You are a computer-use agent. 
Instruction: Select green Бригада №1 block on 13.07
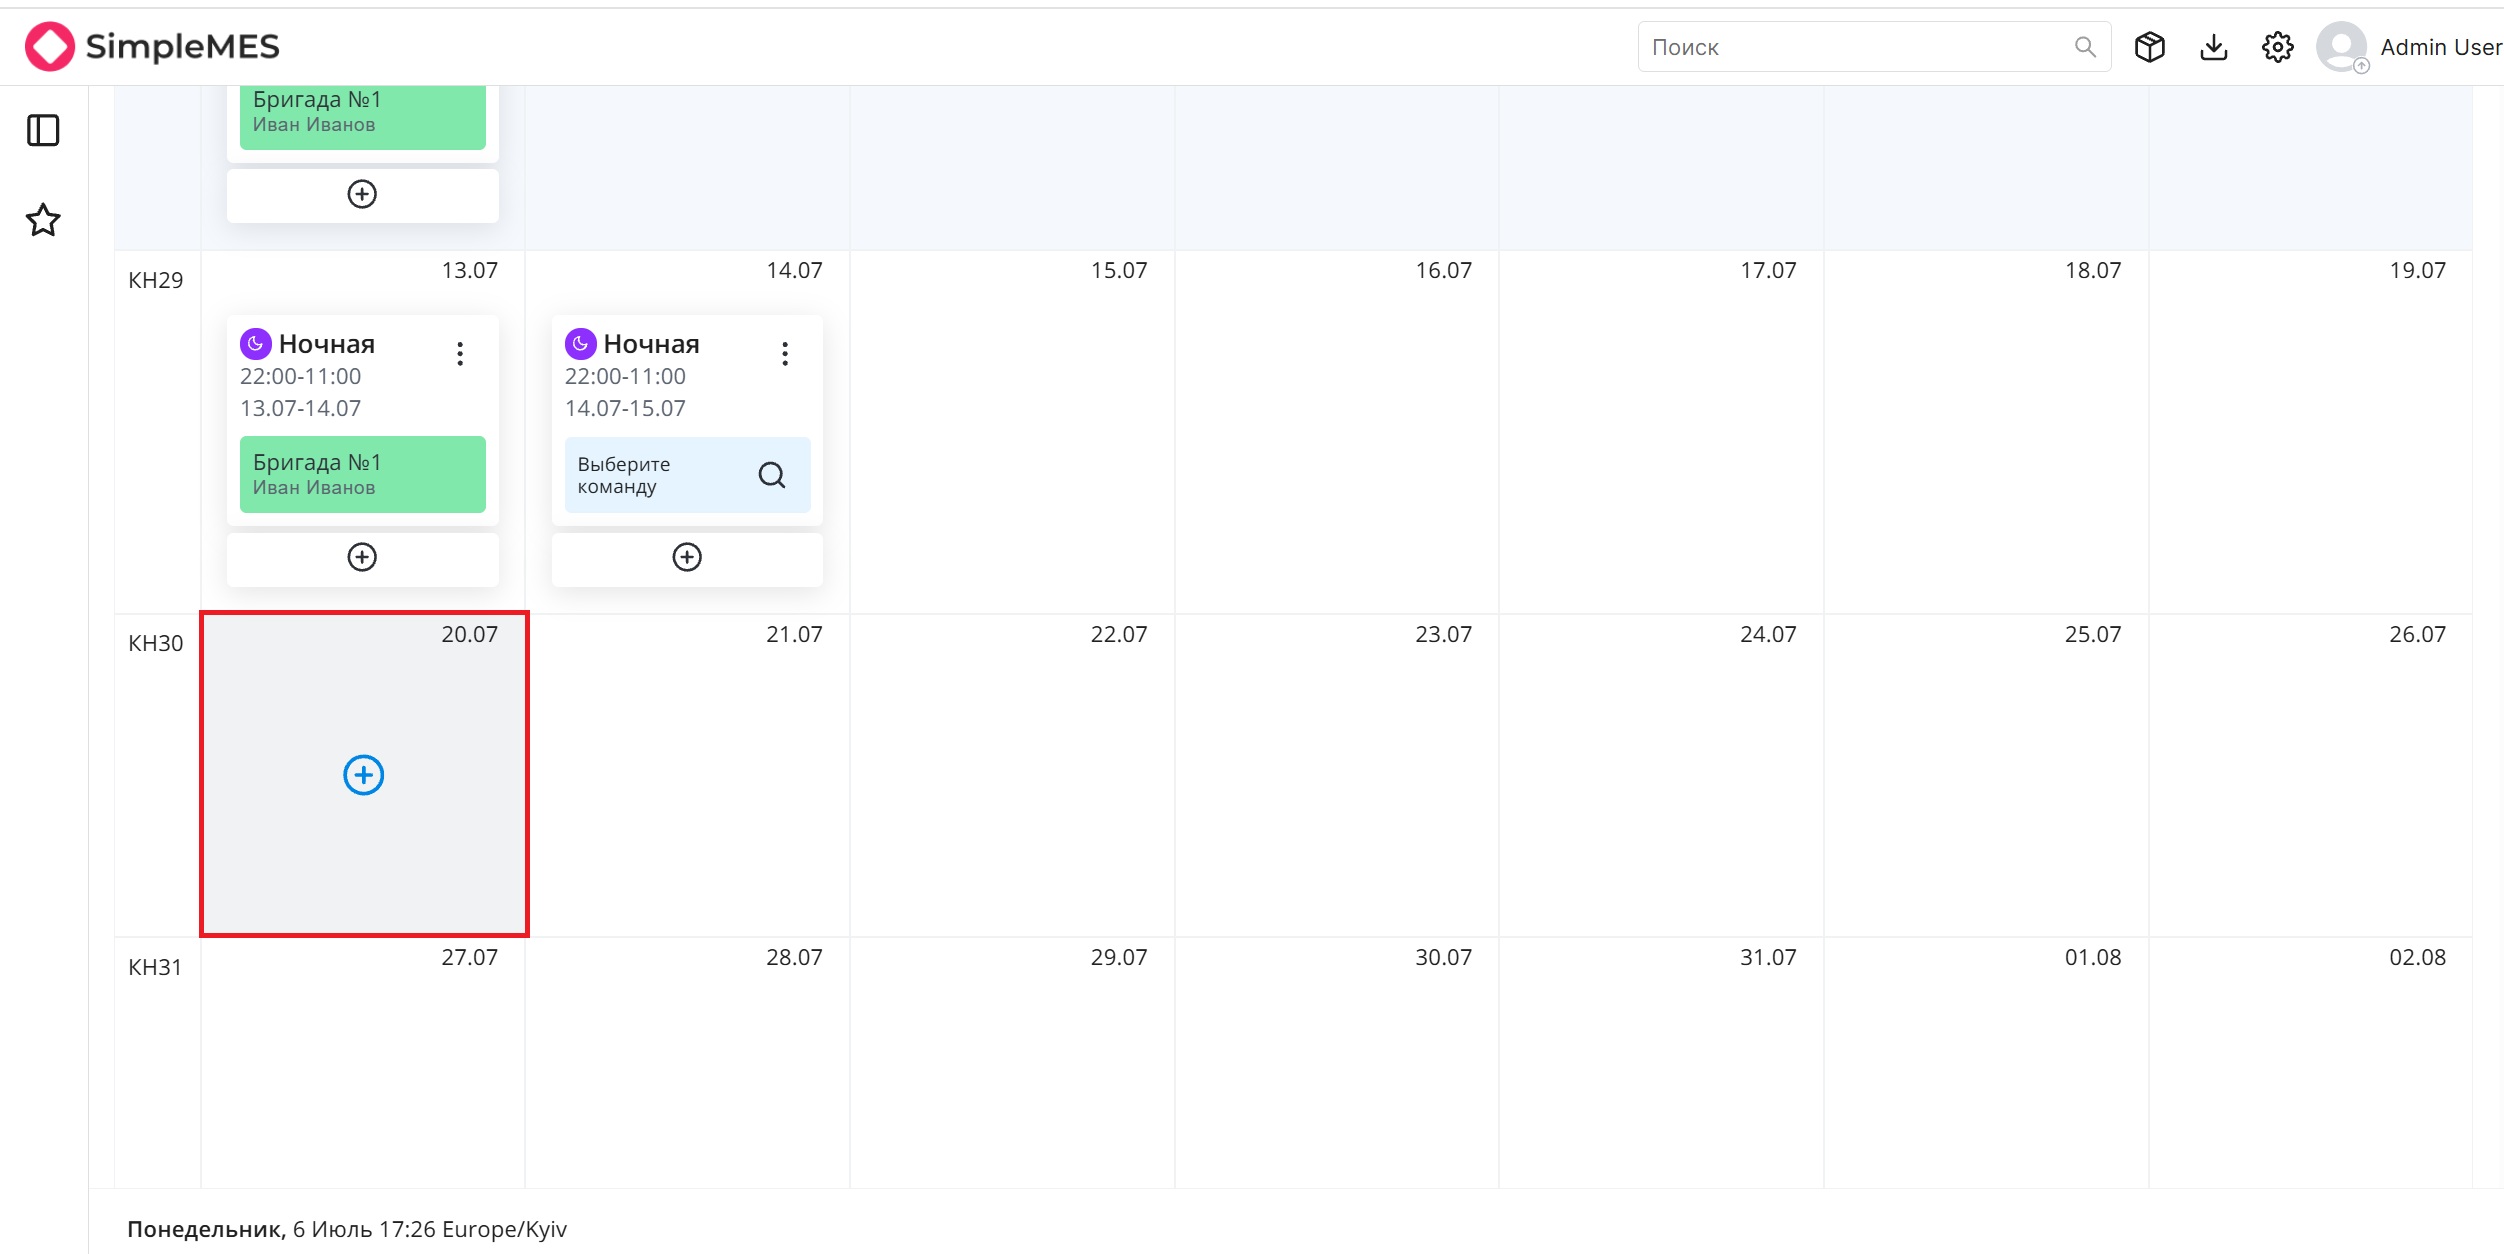pos(362,475)
